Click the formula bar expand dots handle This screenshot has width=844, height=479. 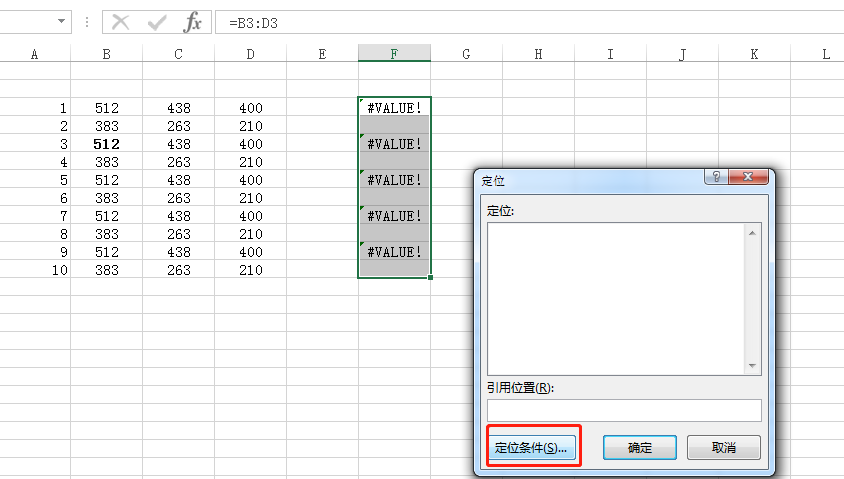tap(87, 22)
